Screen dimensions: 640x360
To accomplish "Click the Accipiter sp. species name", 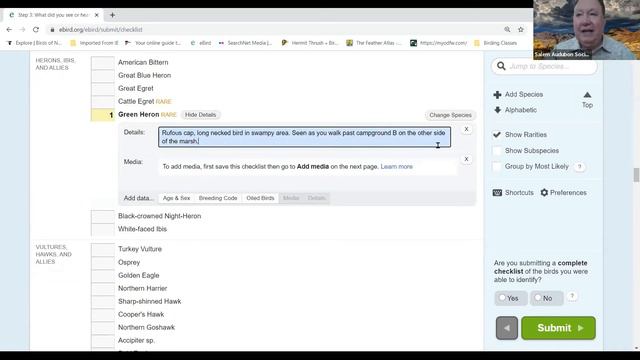I will point(136,341).
